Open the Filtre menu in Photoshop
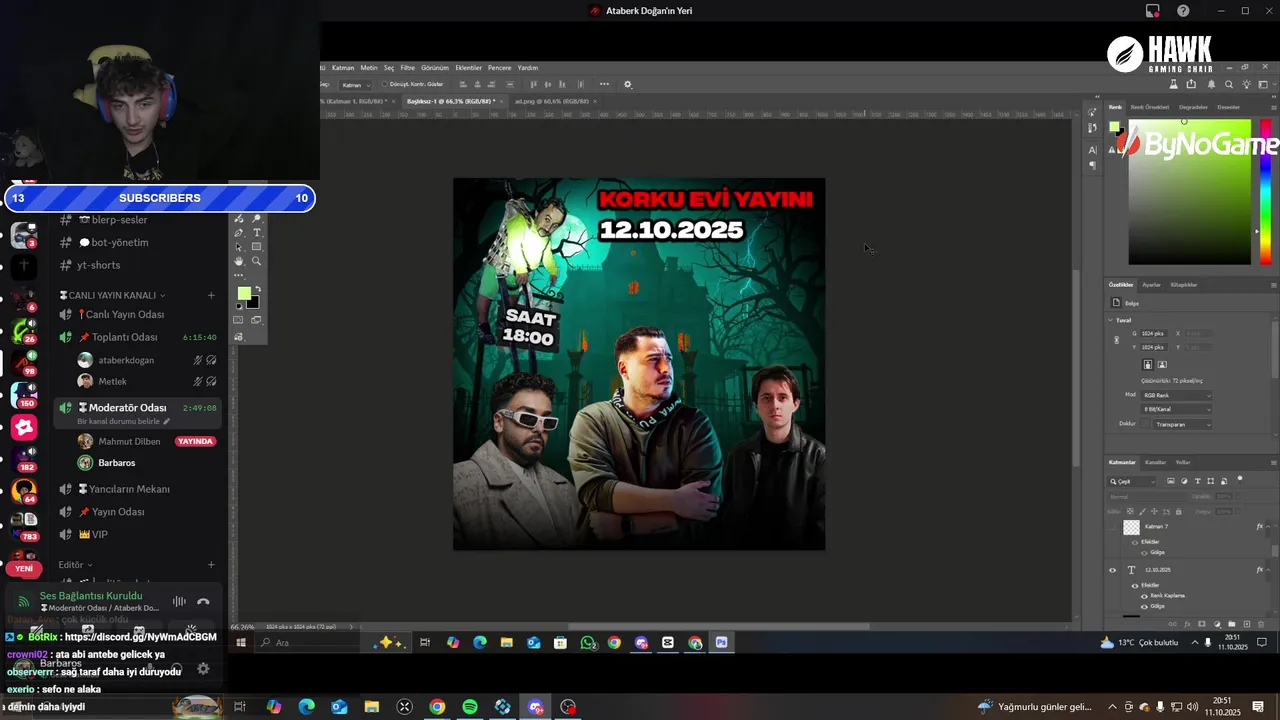1280x720 pixels. pyautogui.click(x=407, y=68)
